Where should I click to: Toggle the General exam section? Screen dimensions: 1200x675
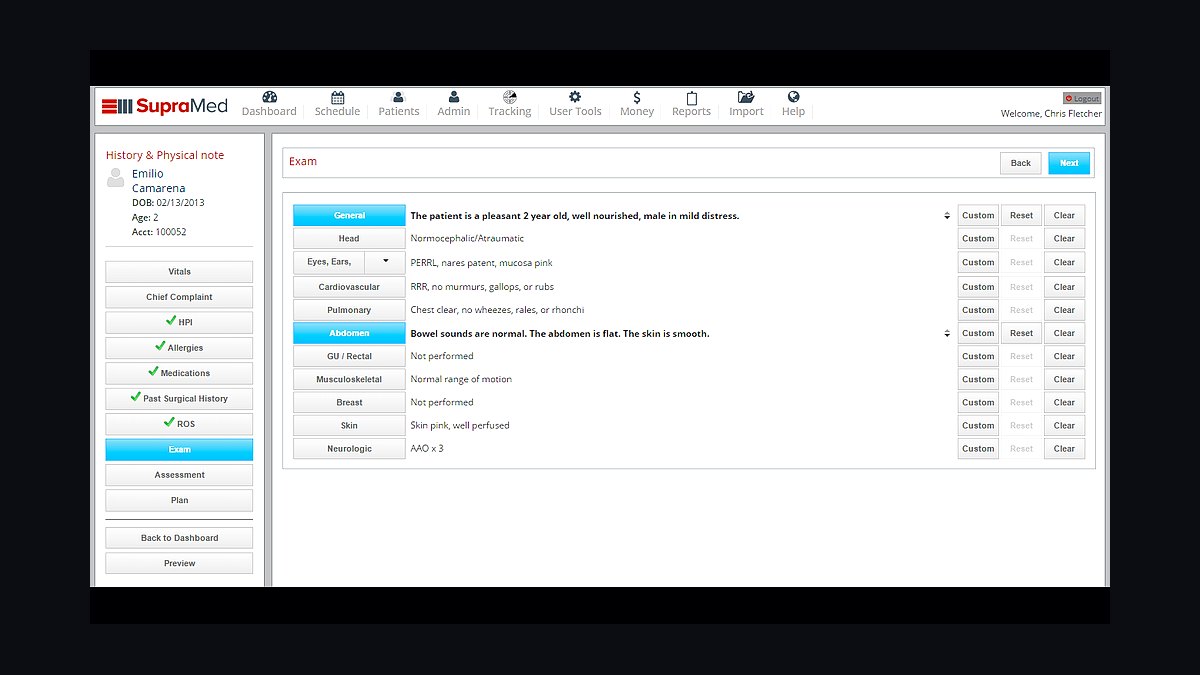[349, 215]
